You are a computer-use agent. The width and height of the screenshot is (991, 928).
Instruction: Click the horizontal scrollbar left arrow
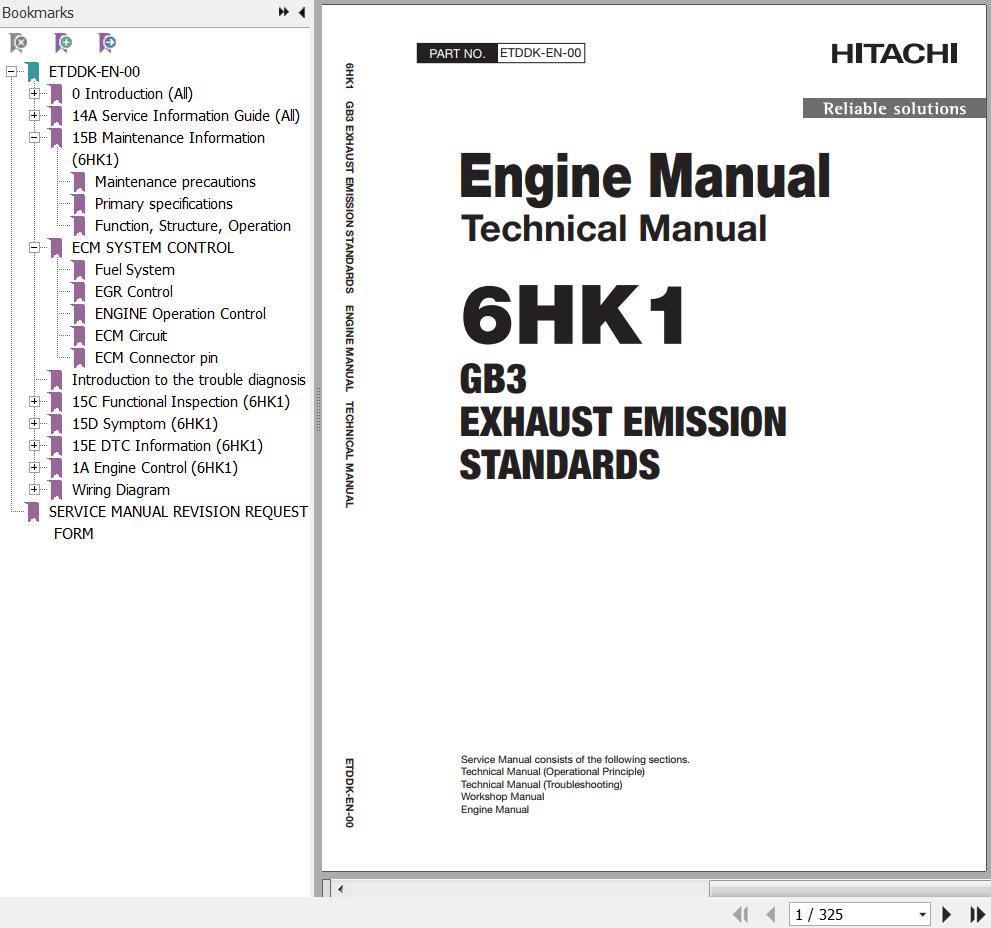click(x=340, y=889)
